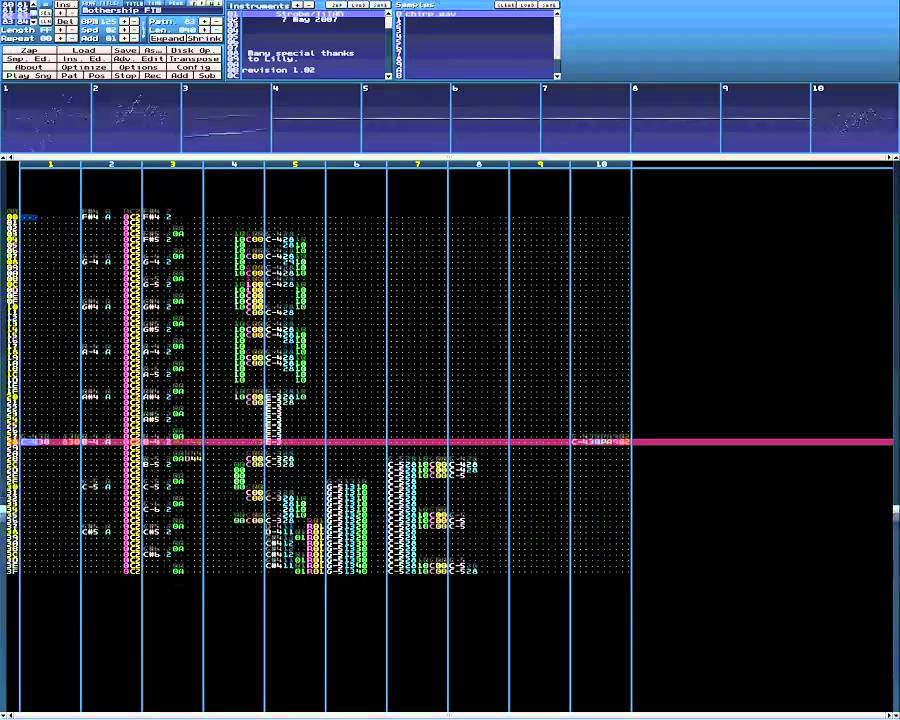
Task: Remove a channel with Sub button
Action: (207, 76)
